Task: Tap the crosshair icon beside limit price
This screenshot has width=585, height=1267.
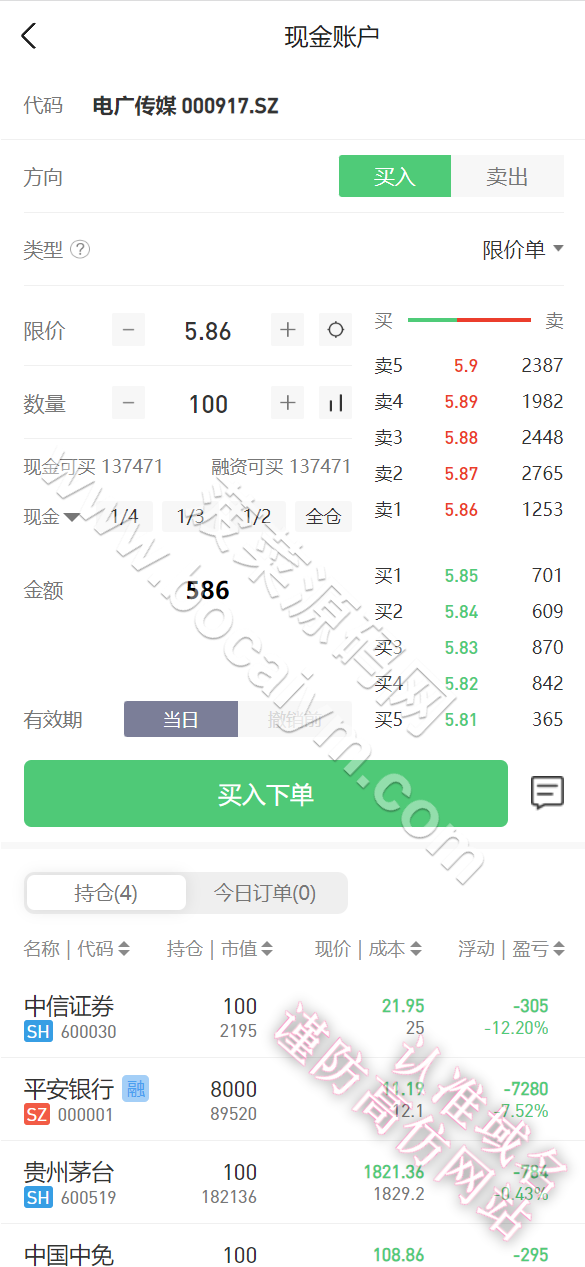Action: click(336, 330)
